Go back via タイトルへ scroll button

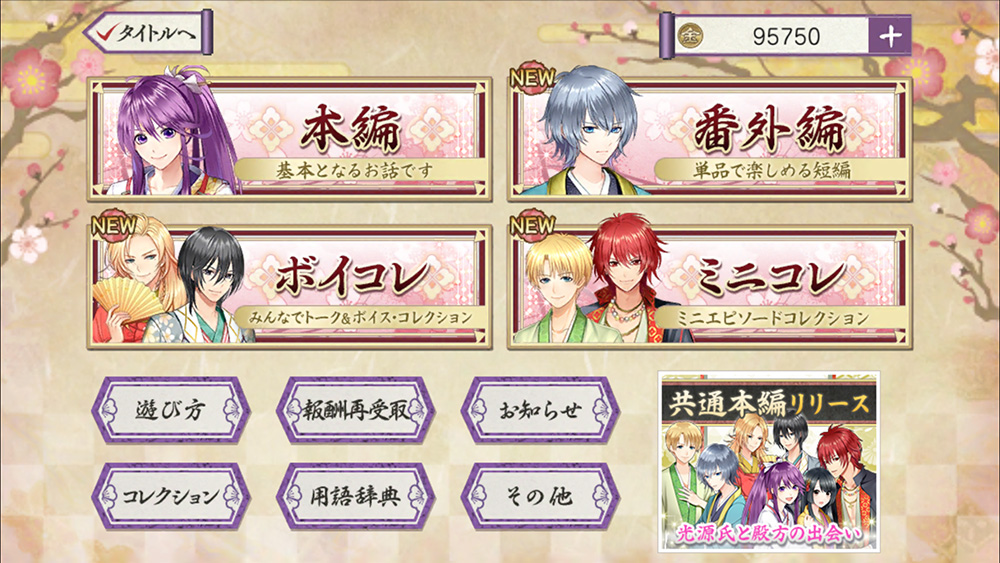pyautogui.click(x=148, y=33)
